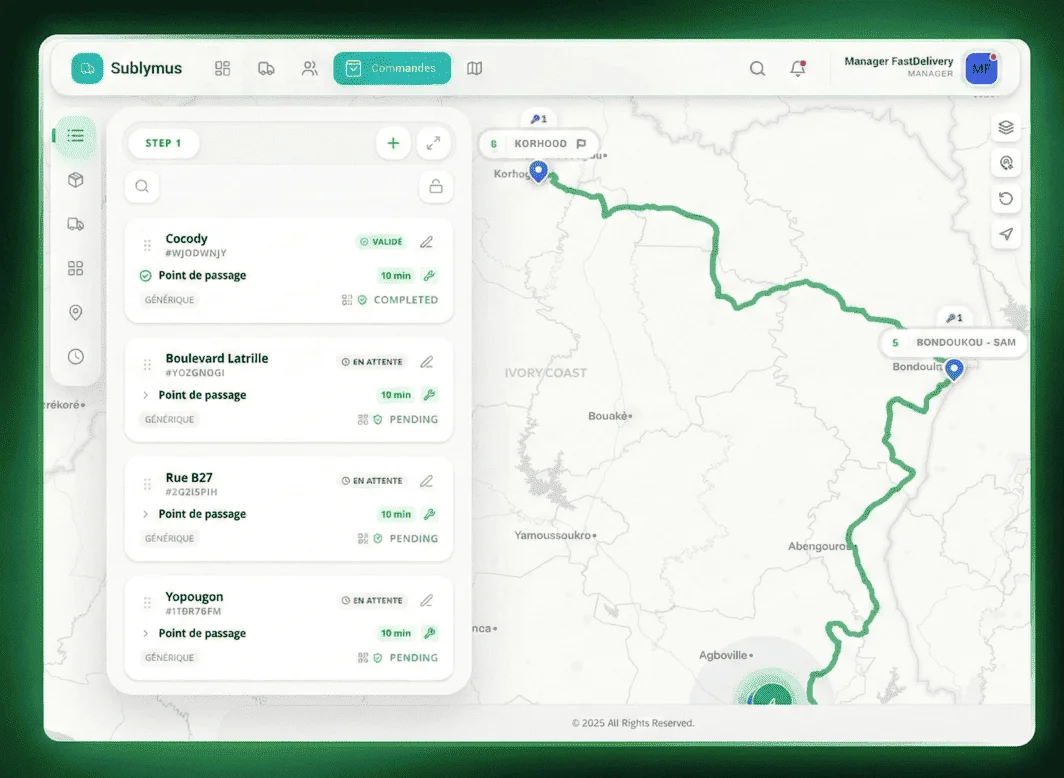The image size is (1064, 778).
Task: Edit the Cocody order with pencil icon
Action: pyautogui.click(x=426, y=242)
